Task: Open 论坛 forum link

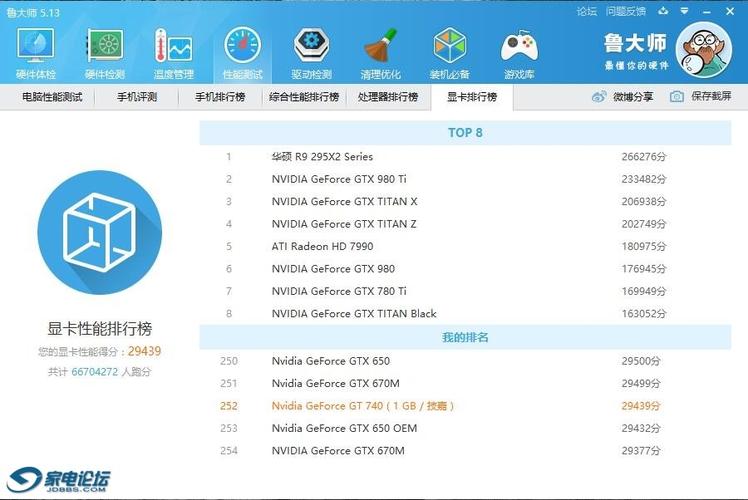Action: (x=587, y=11)
